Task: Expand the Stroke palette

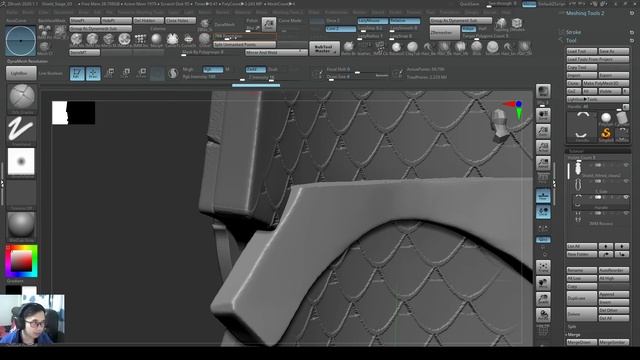Action: tap(573, 32)
